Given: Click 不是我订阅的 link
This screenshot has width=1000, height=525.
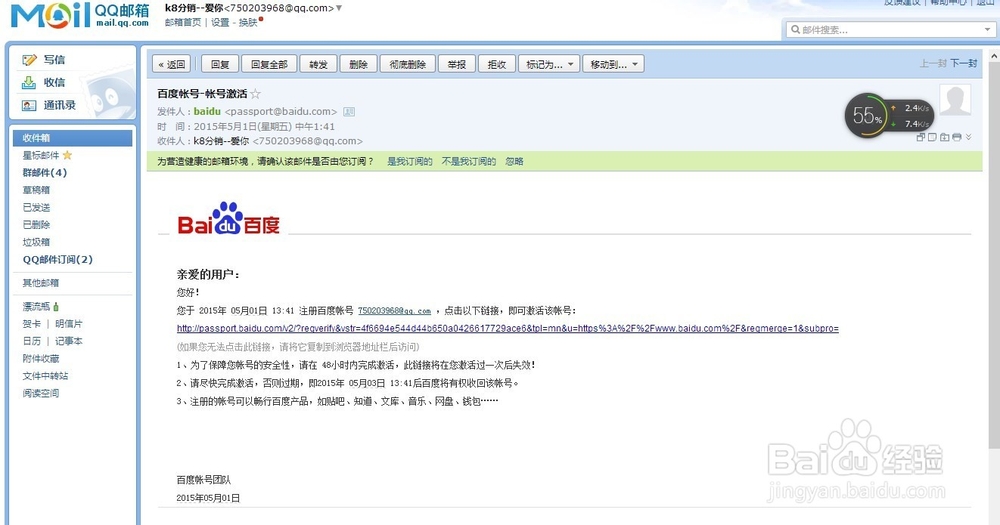Looking at the screenshot, I should pyautogui.click(x=469, y=161).
